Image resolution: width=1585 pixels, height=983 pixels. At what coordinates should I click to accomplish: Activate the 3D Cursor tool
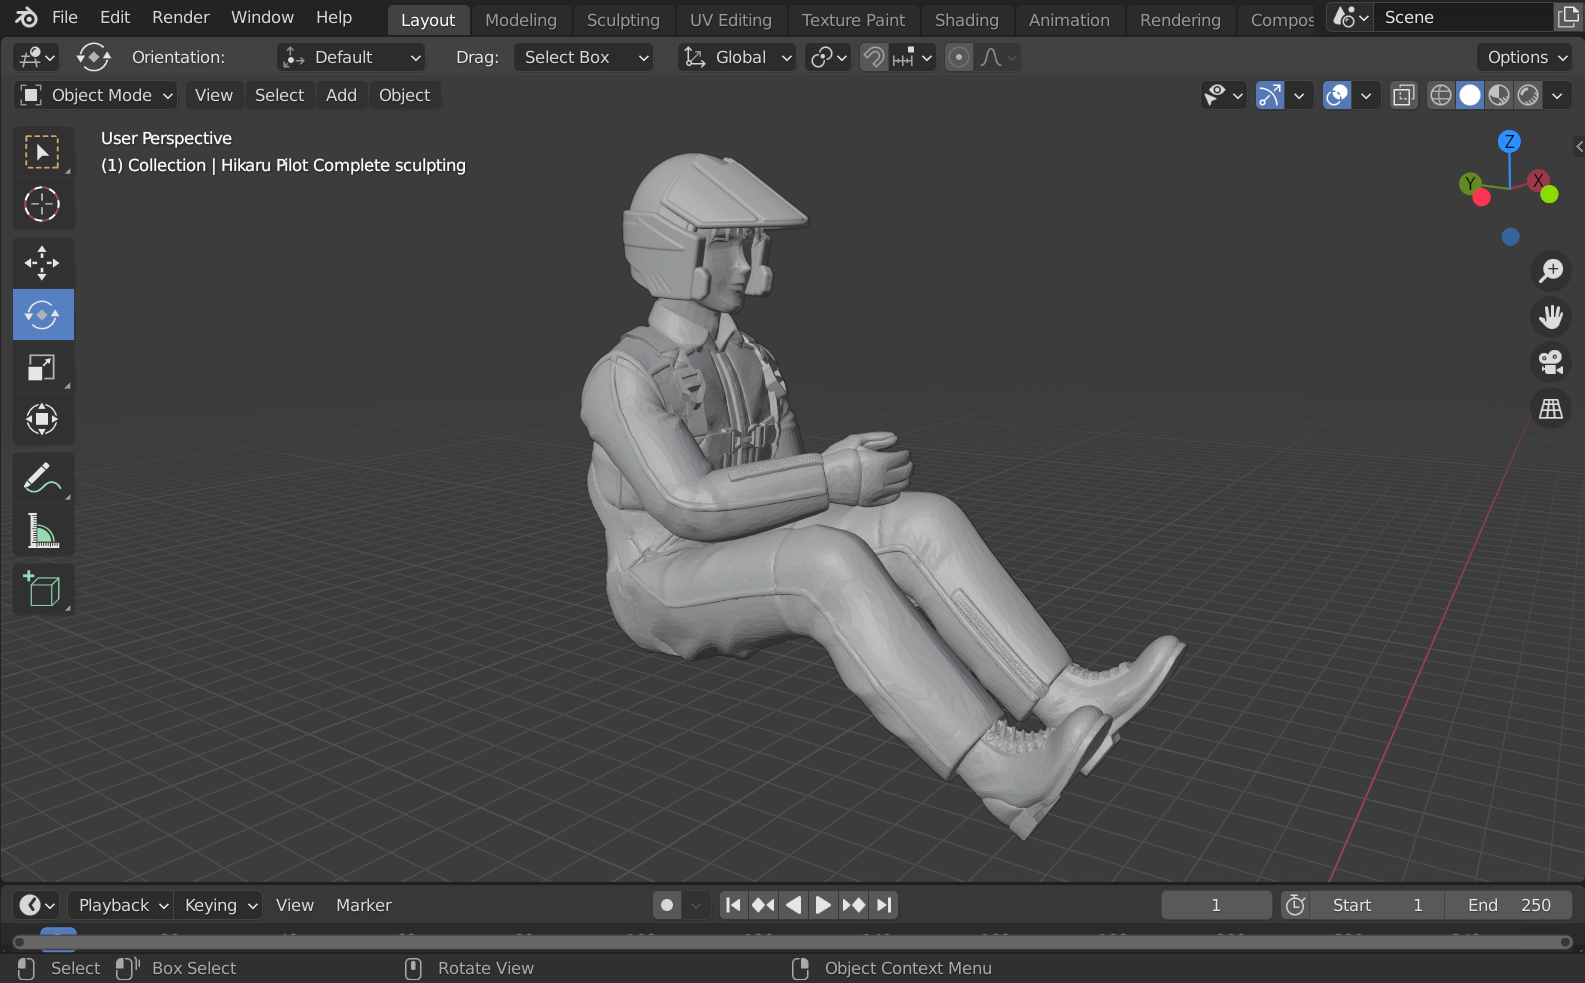42,204
